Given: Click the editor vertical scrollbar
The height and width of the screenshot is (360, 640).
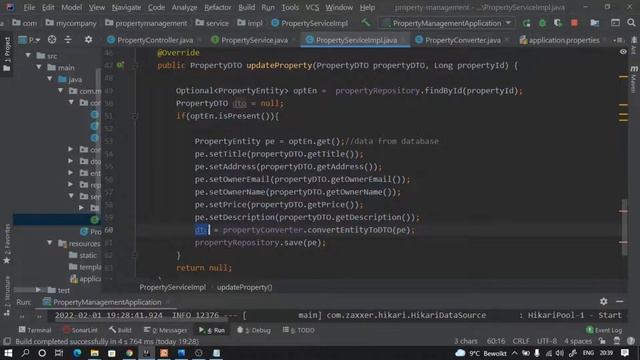Looking at the screenshot, I should click(624, 227).
